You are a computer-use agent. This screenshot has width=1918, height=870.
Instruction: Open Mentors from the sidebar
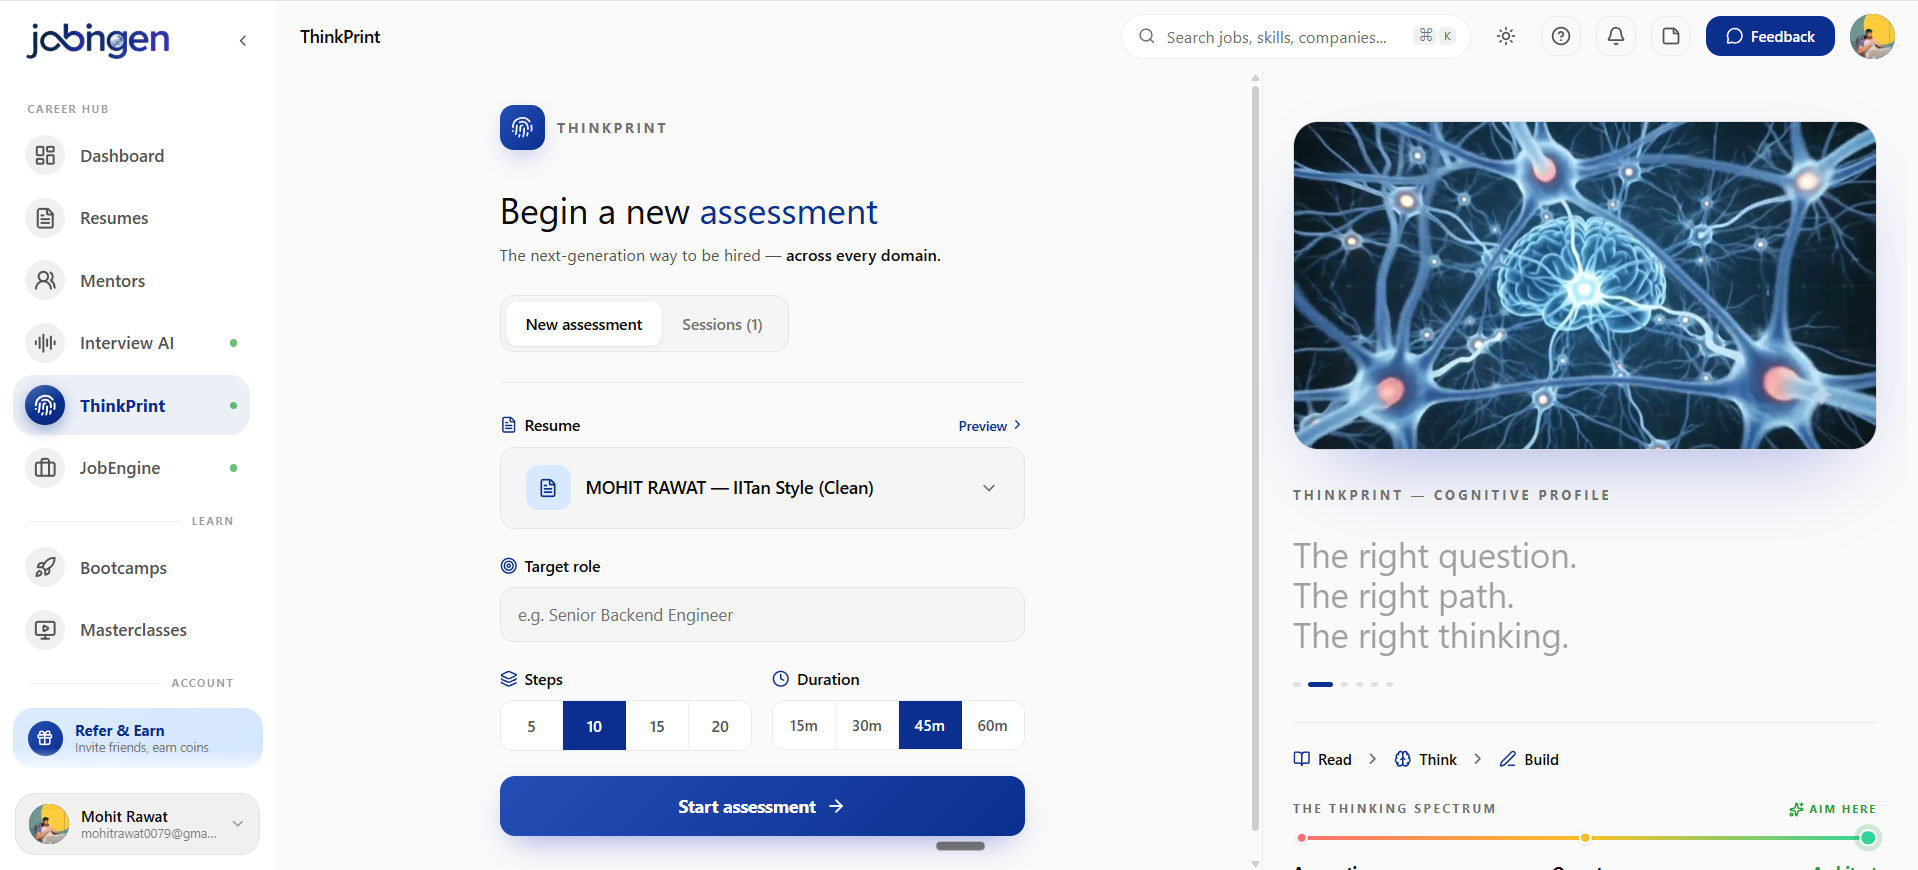coord(132,281)
